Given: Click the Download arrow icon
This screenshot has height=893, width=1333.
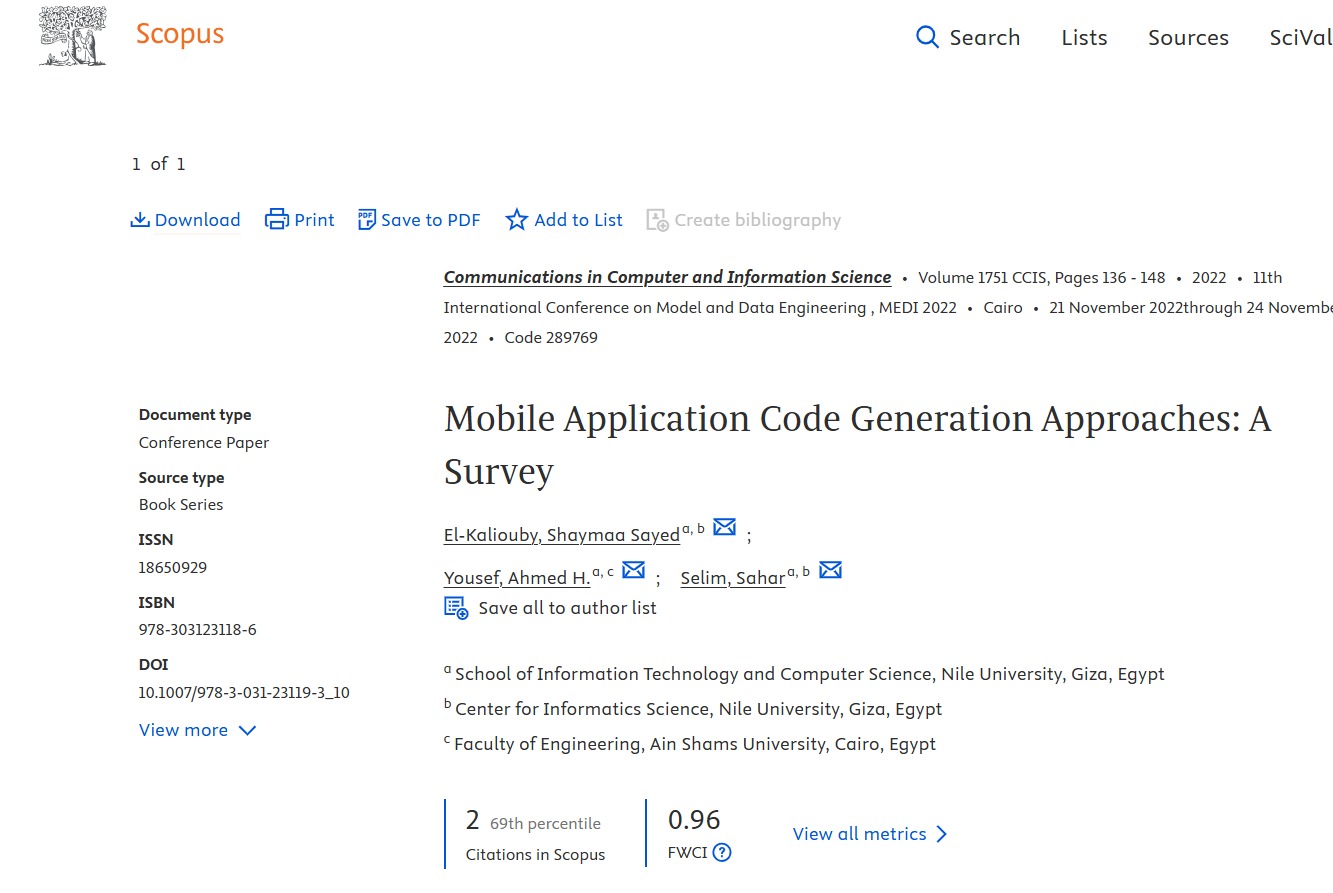Looking at the screenshot, I should coord(140,220).
